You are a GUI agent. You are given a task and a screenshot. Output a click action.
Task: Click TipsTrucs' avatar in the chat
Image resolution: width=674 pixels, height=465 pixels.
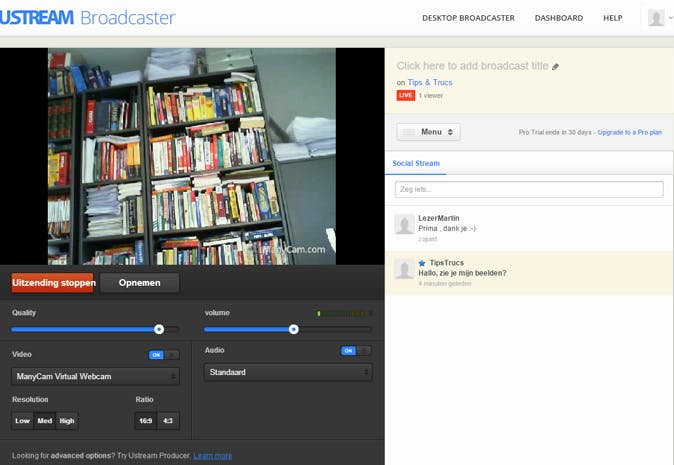coord(404,269)
